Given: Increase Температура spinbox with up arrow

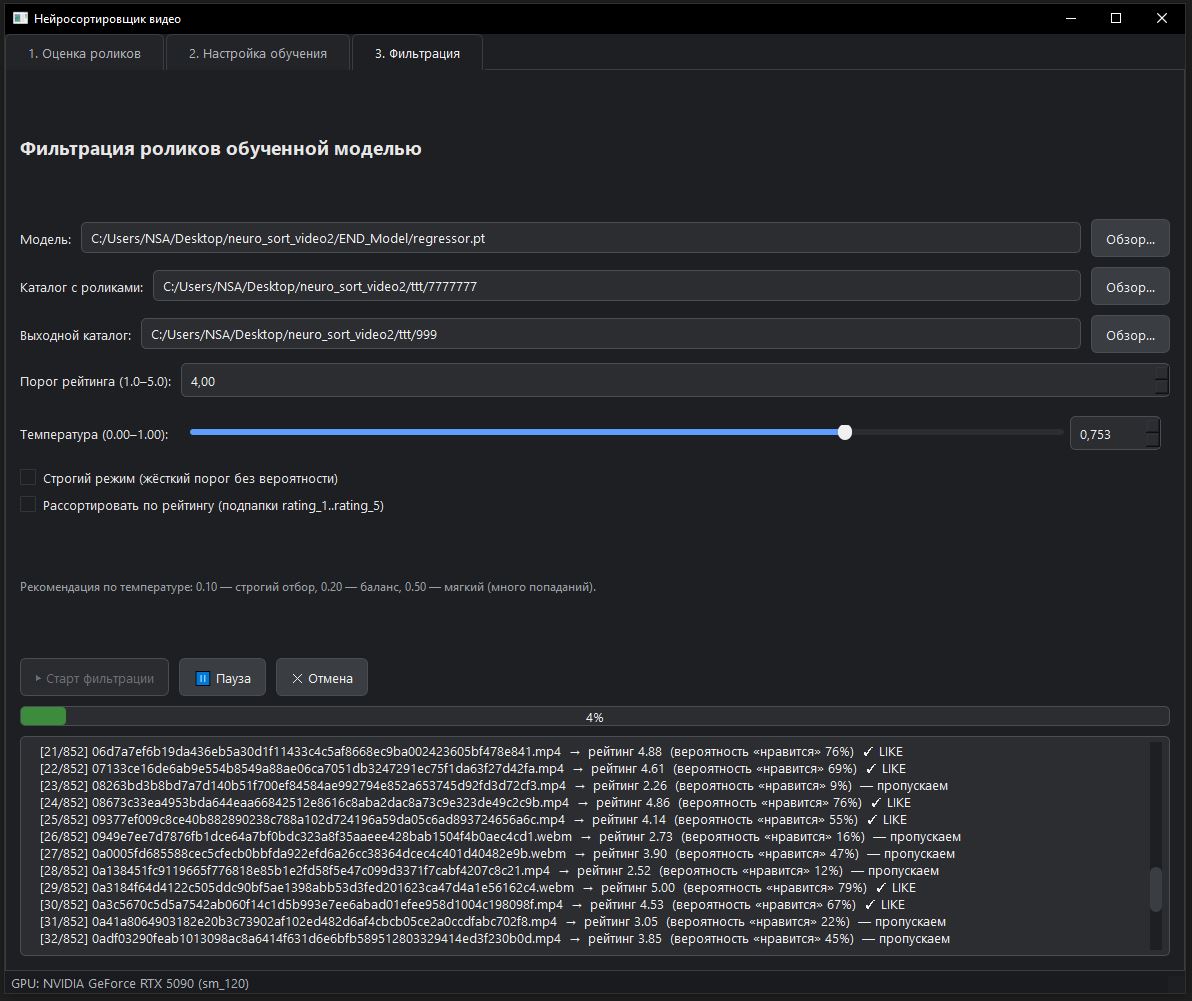Looking at the screenshot, I should [1152, 426].
